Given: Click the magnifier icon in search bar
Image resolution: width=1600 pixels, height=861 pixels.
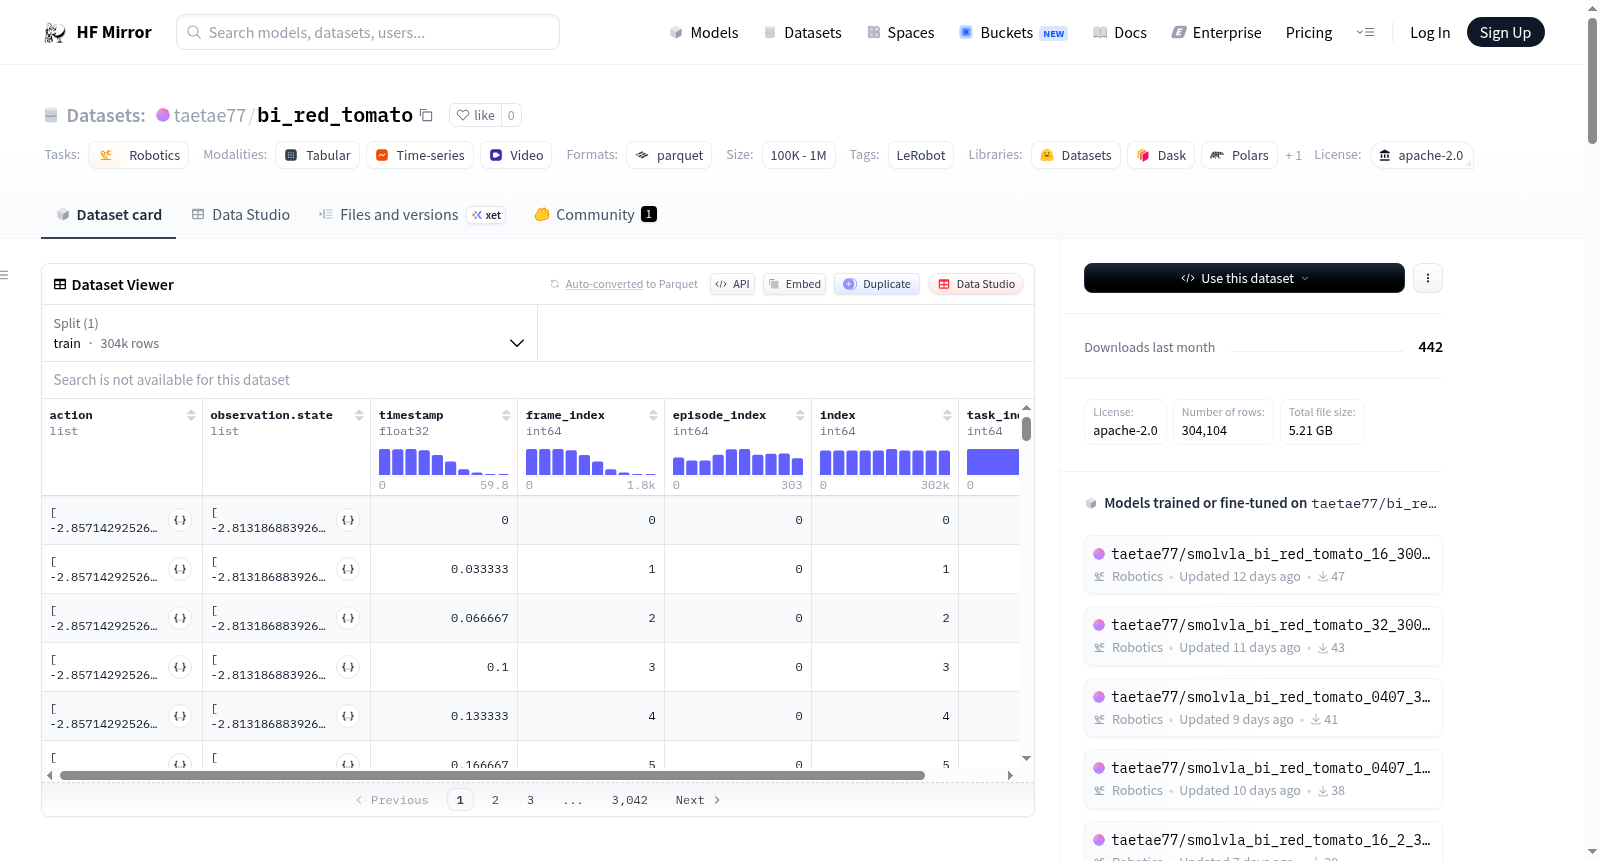Looking at the screenshot, I should (194, 32).
